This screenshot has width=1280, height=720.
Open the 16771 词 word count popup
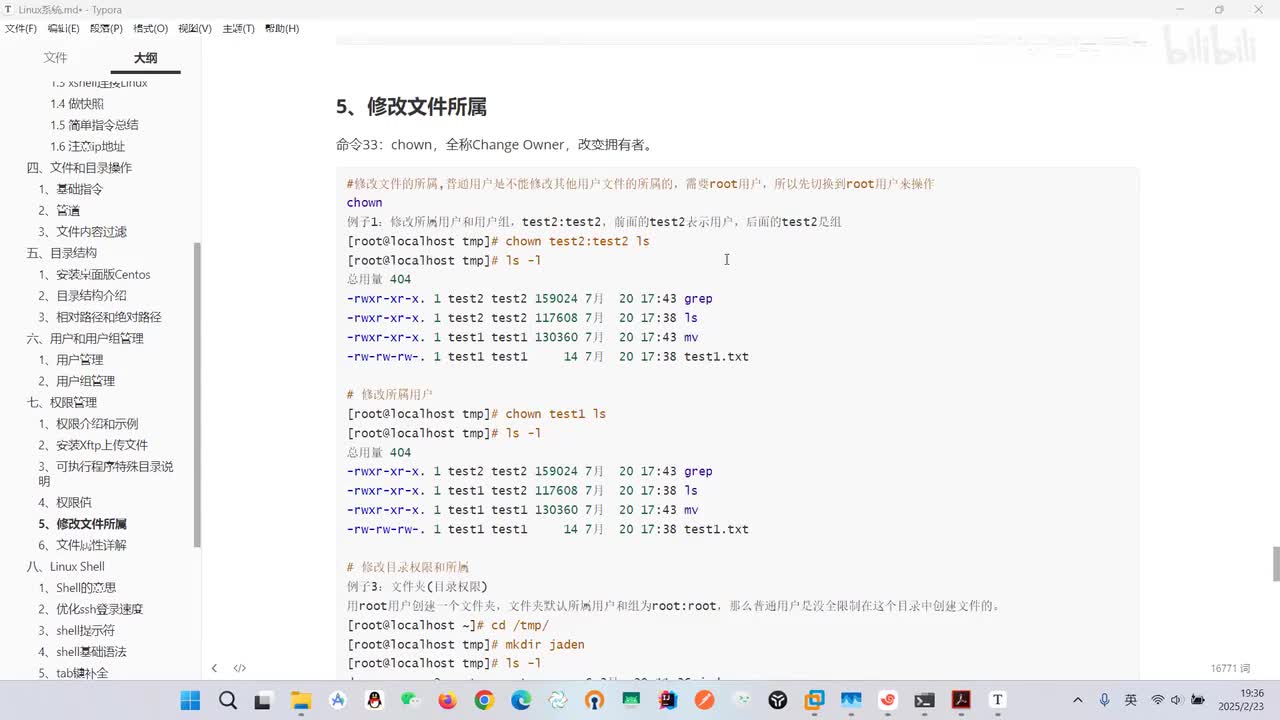[1231, 668]
